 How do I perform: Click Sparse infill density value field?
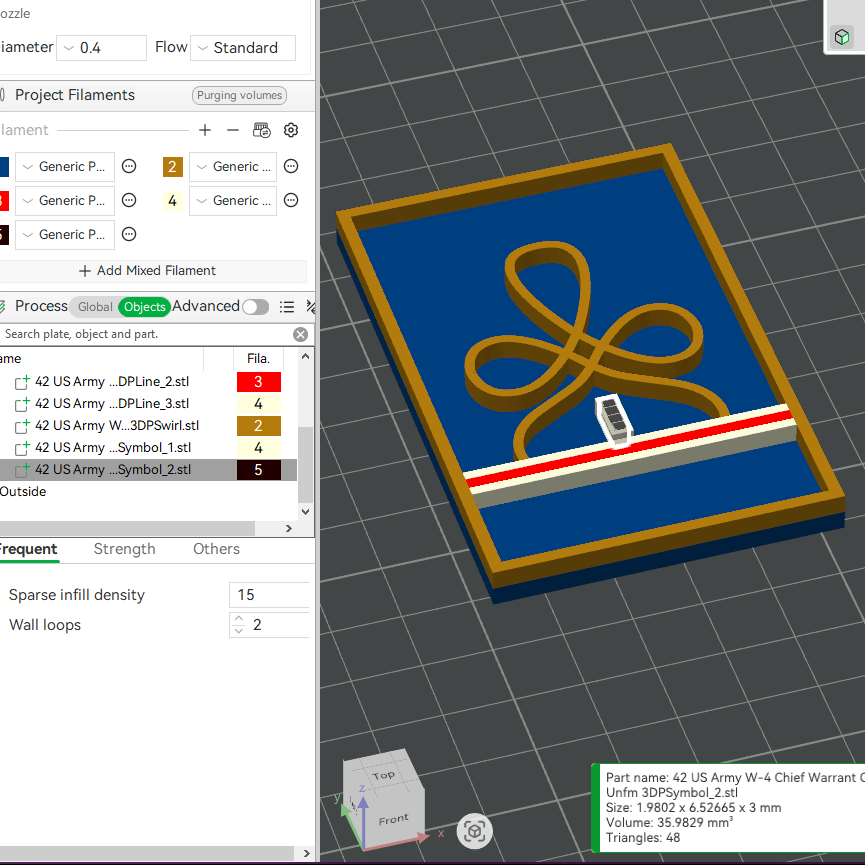[269, 595]
